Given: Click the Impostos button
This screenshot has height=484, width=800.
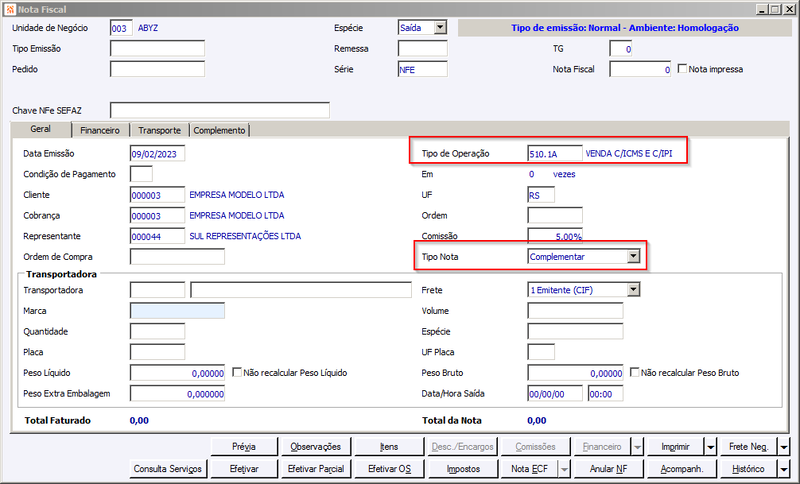Looking at the screenshot, I should tap(463, 469).
